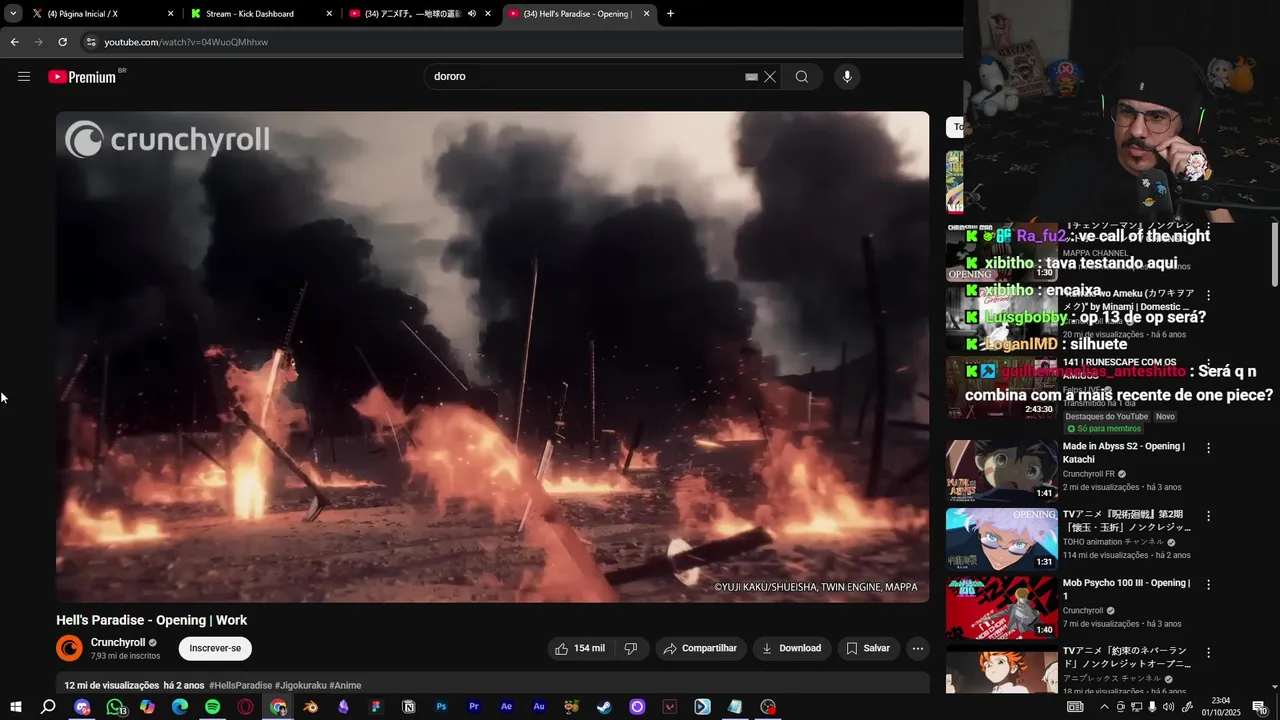Image resolution: width=1280 pixels, height=720 pixels.
Task: Open the Windows Start menu
Action: point(16,707)
